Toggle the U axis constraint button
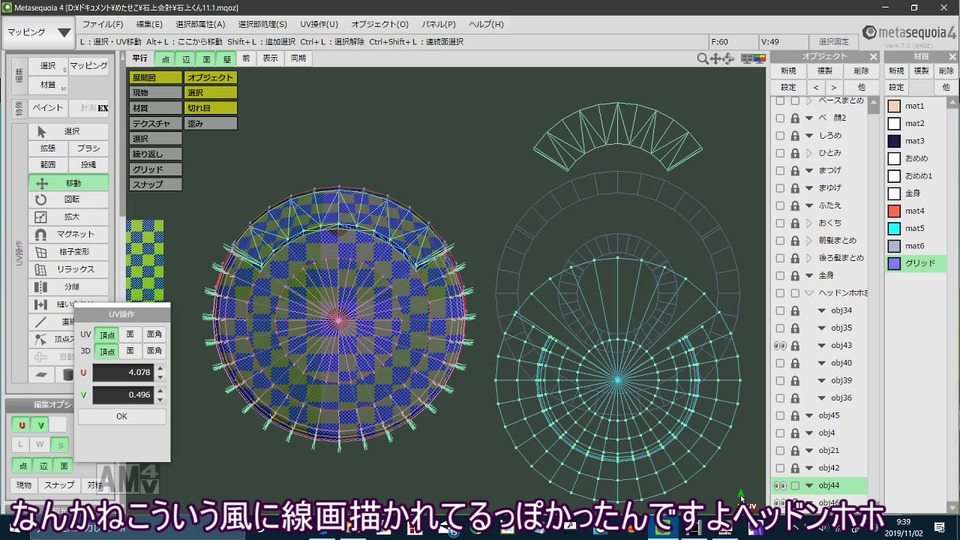Screen dimensions: 960x540 click(x=22, y=425)
